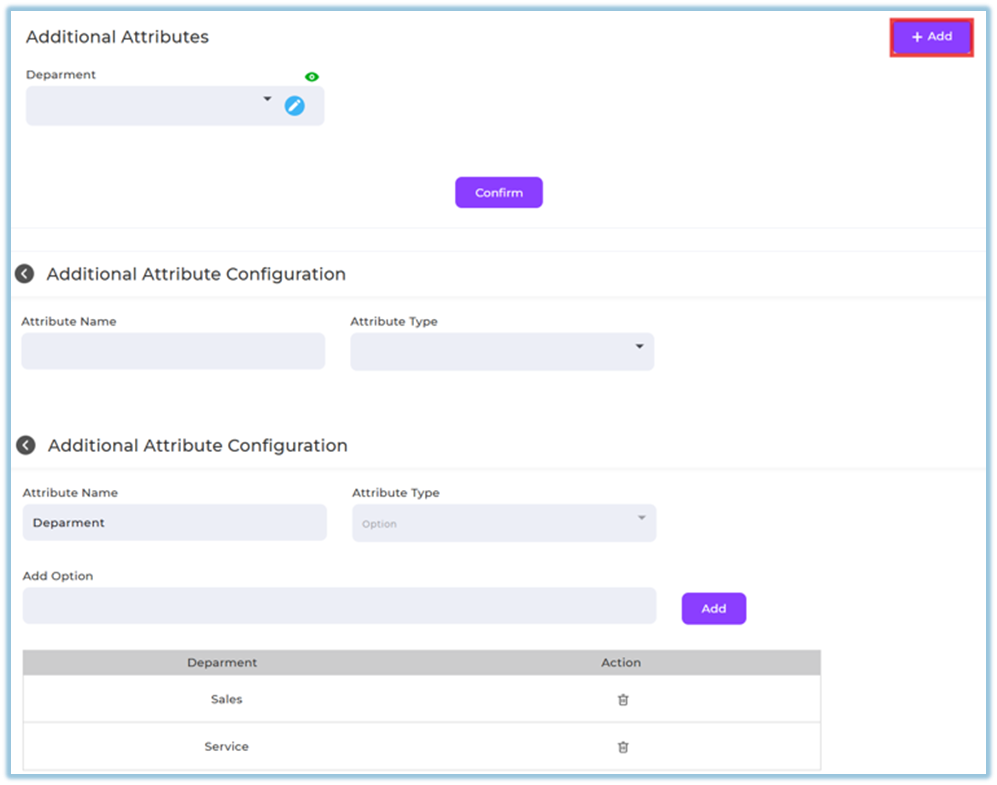Go back using first Attribute Configuration arrow

25,274
